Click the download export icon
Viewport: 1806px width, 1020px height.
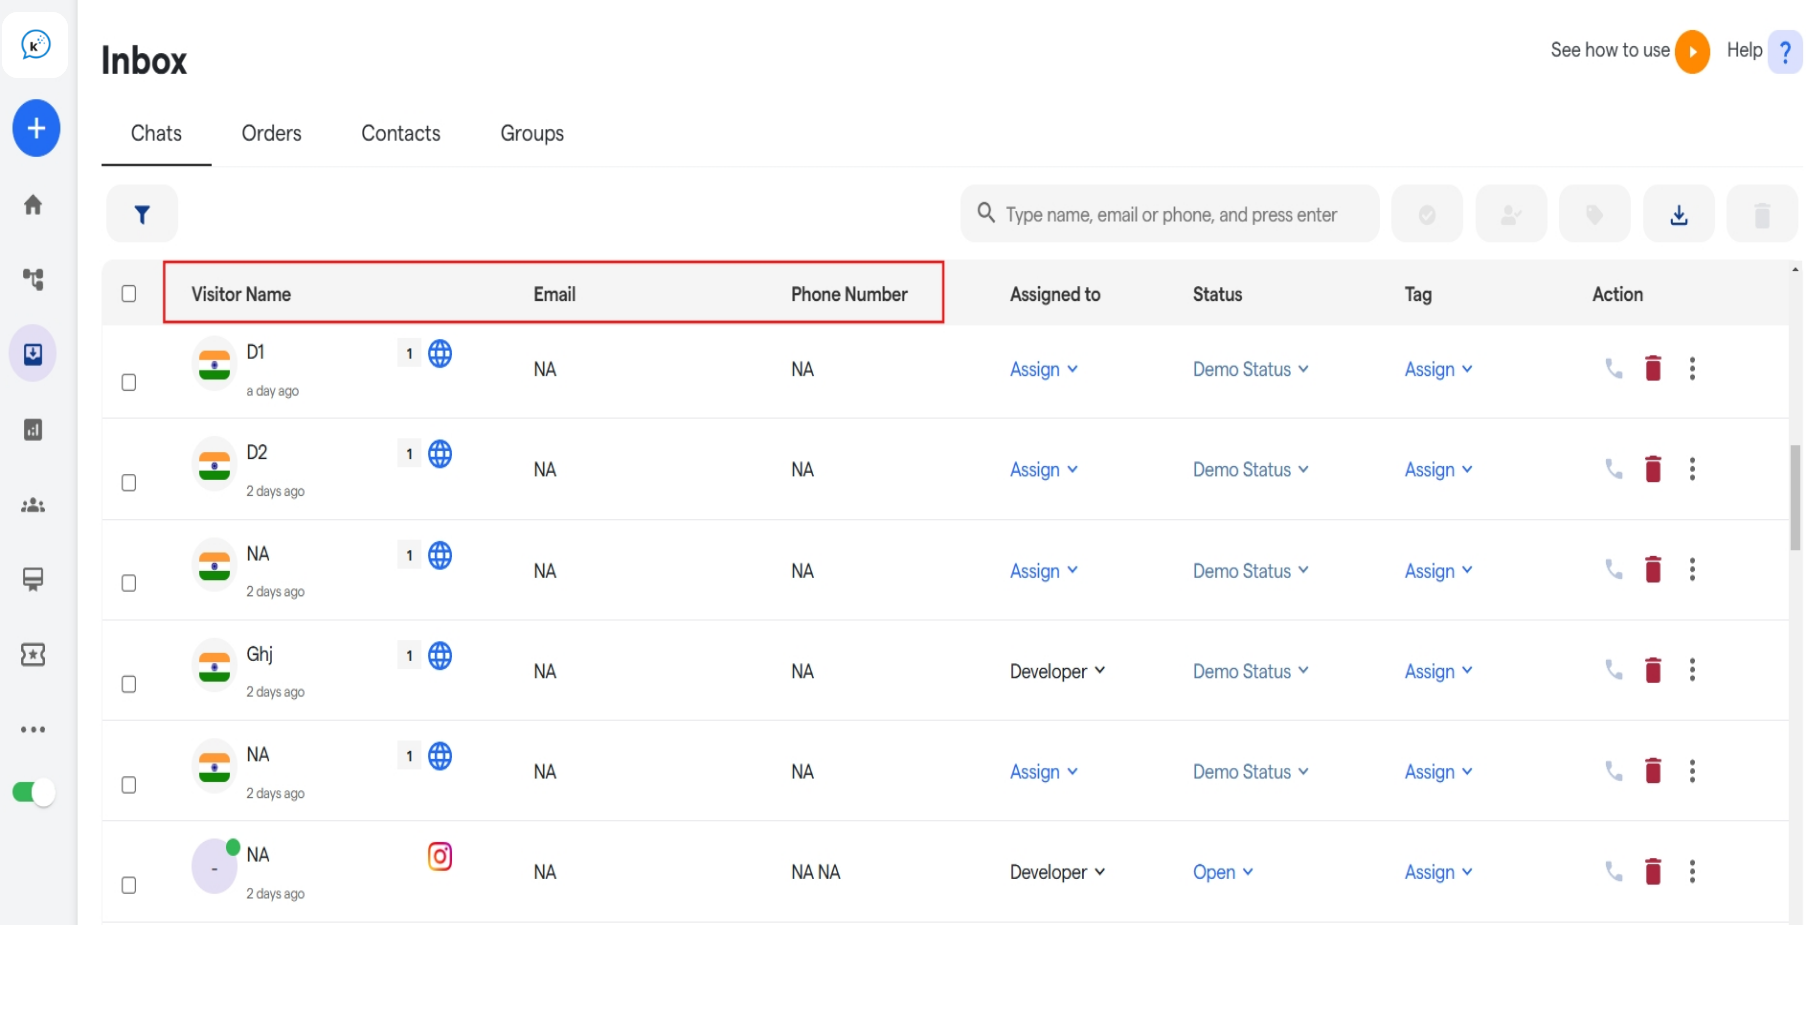tap(1678, 214)
